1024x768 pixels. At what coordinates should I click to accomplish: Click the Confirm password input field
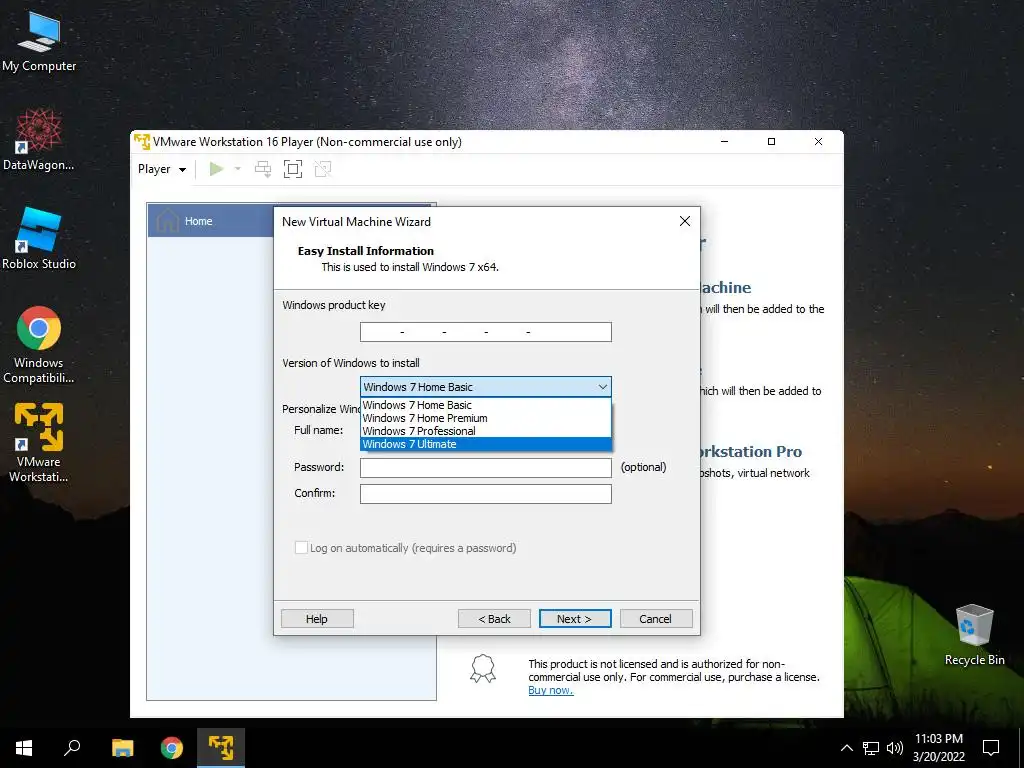[x=485, y=494]
